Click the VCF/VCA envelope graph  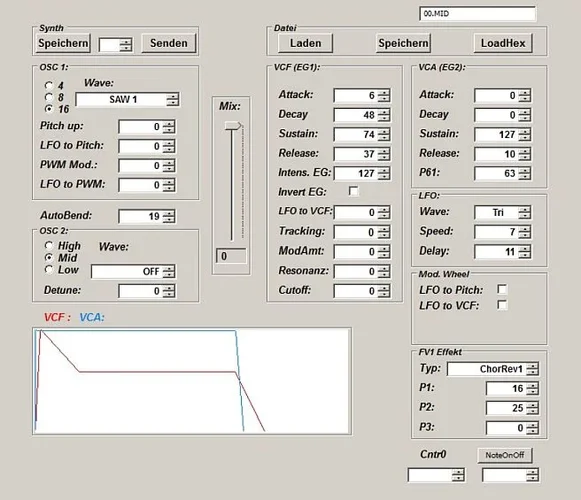tap(192, 381)
